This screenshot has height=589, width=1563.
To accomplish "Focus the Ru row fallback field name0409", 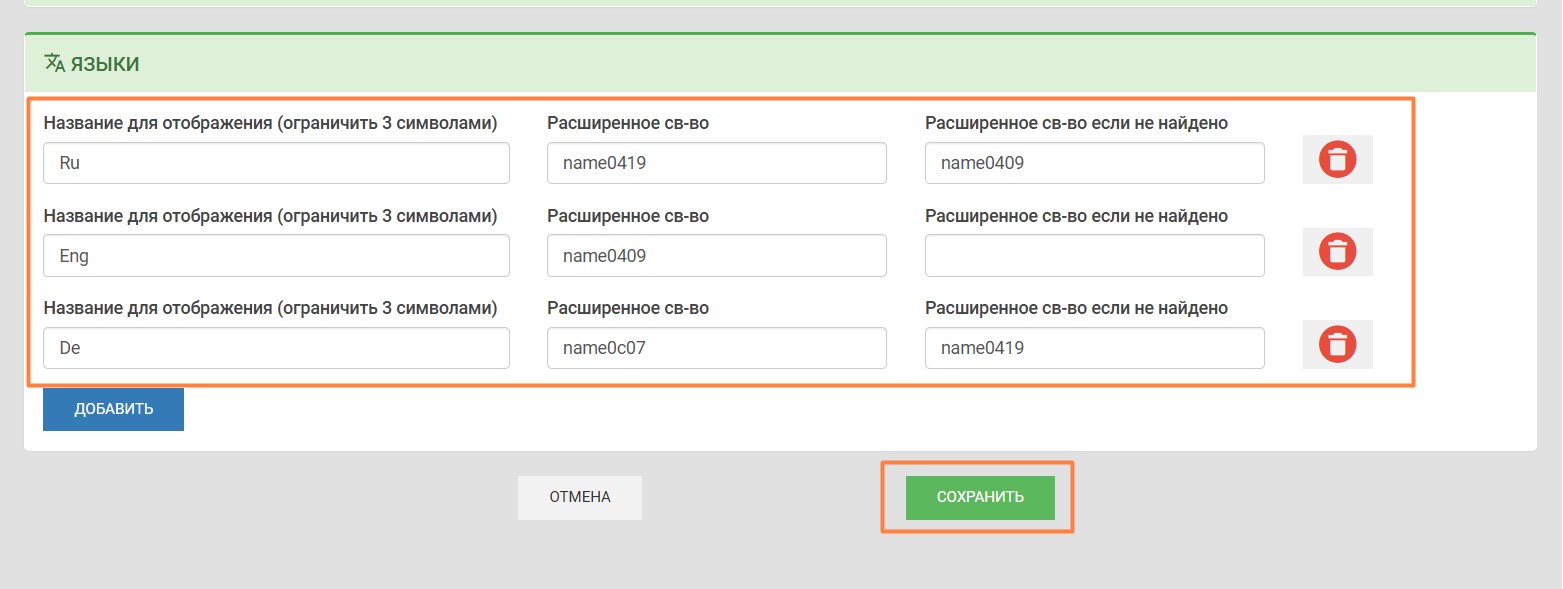I will 1094,163.
